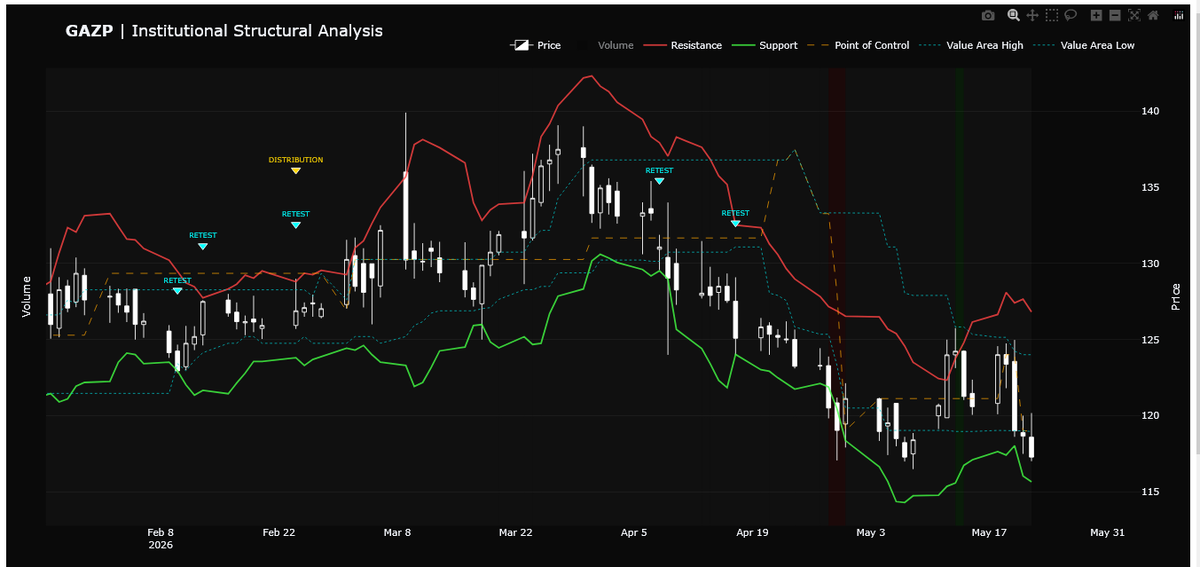Click the Price axis title
This screenshot has height=567, width=1200.
coord(1176,298)
